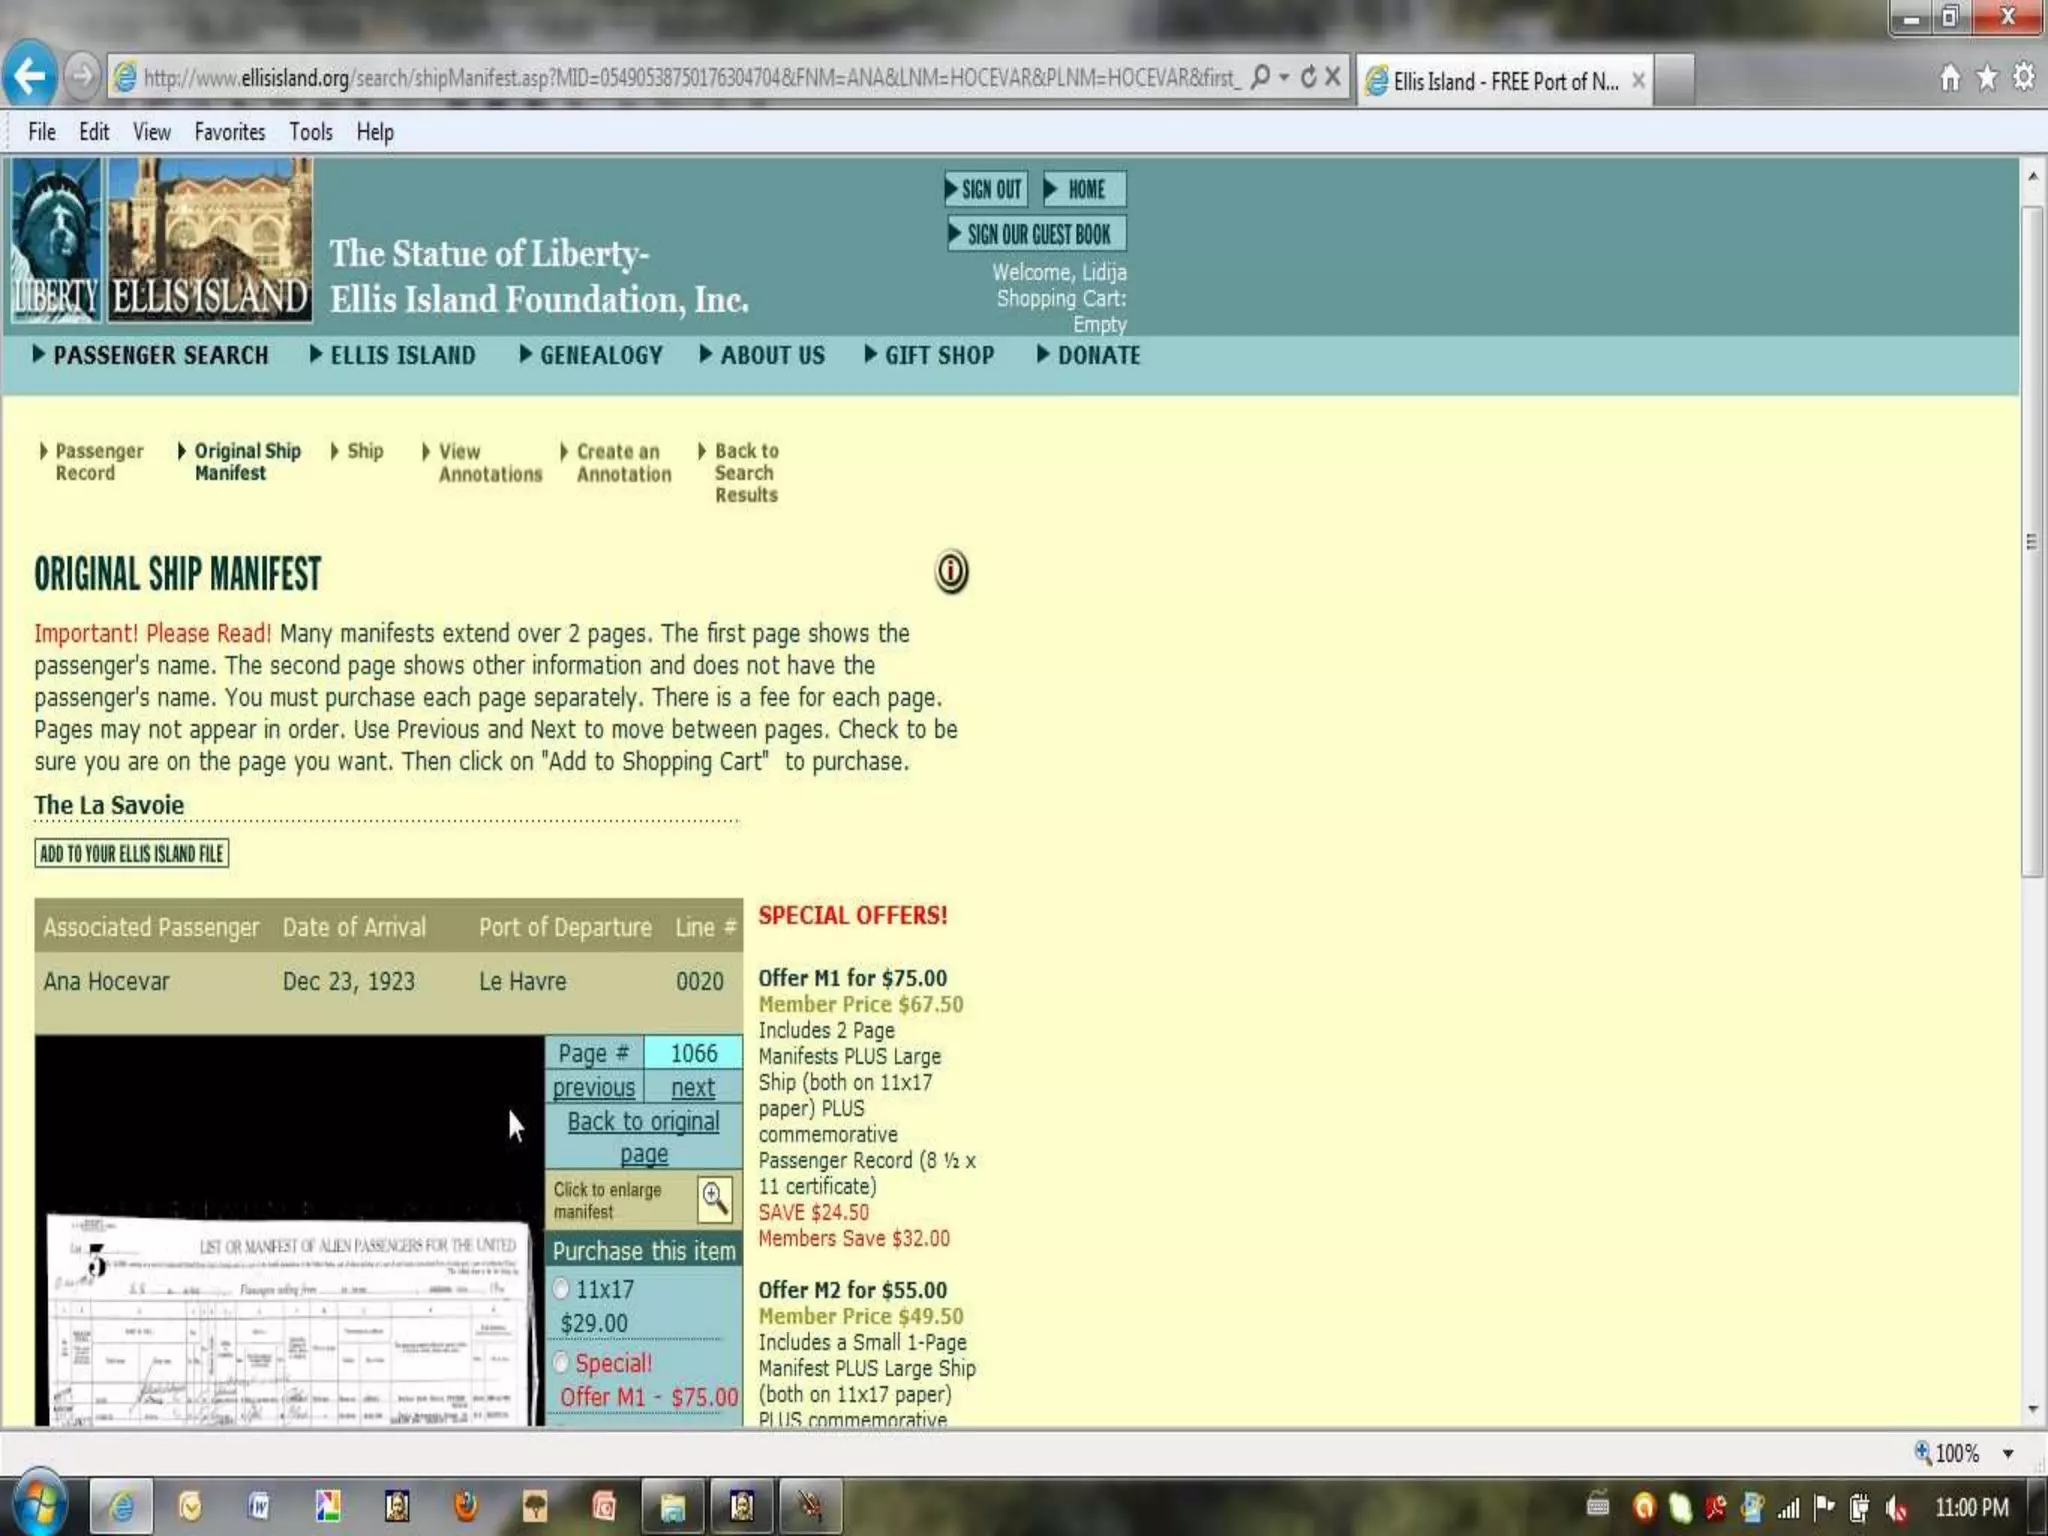Click the manifest information icon
The image size is (2048, 1536).
pyautogui.click(x=951, y=572)
